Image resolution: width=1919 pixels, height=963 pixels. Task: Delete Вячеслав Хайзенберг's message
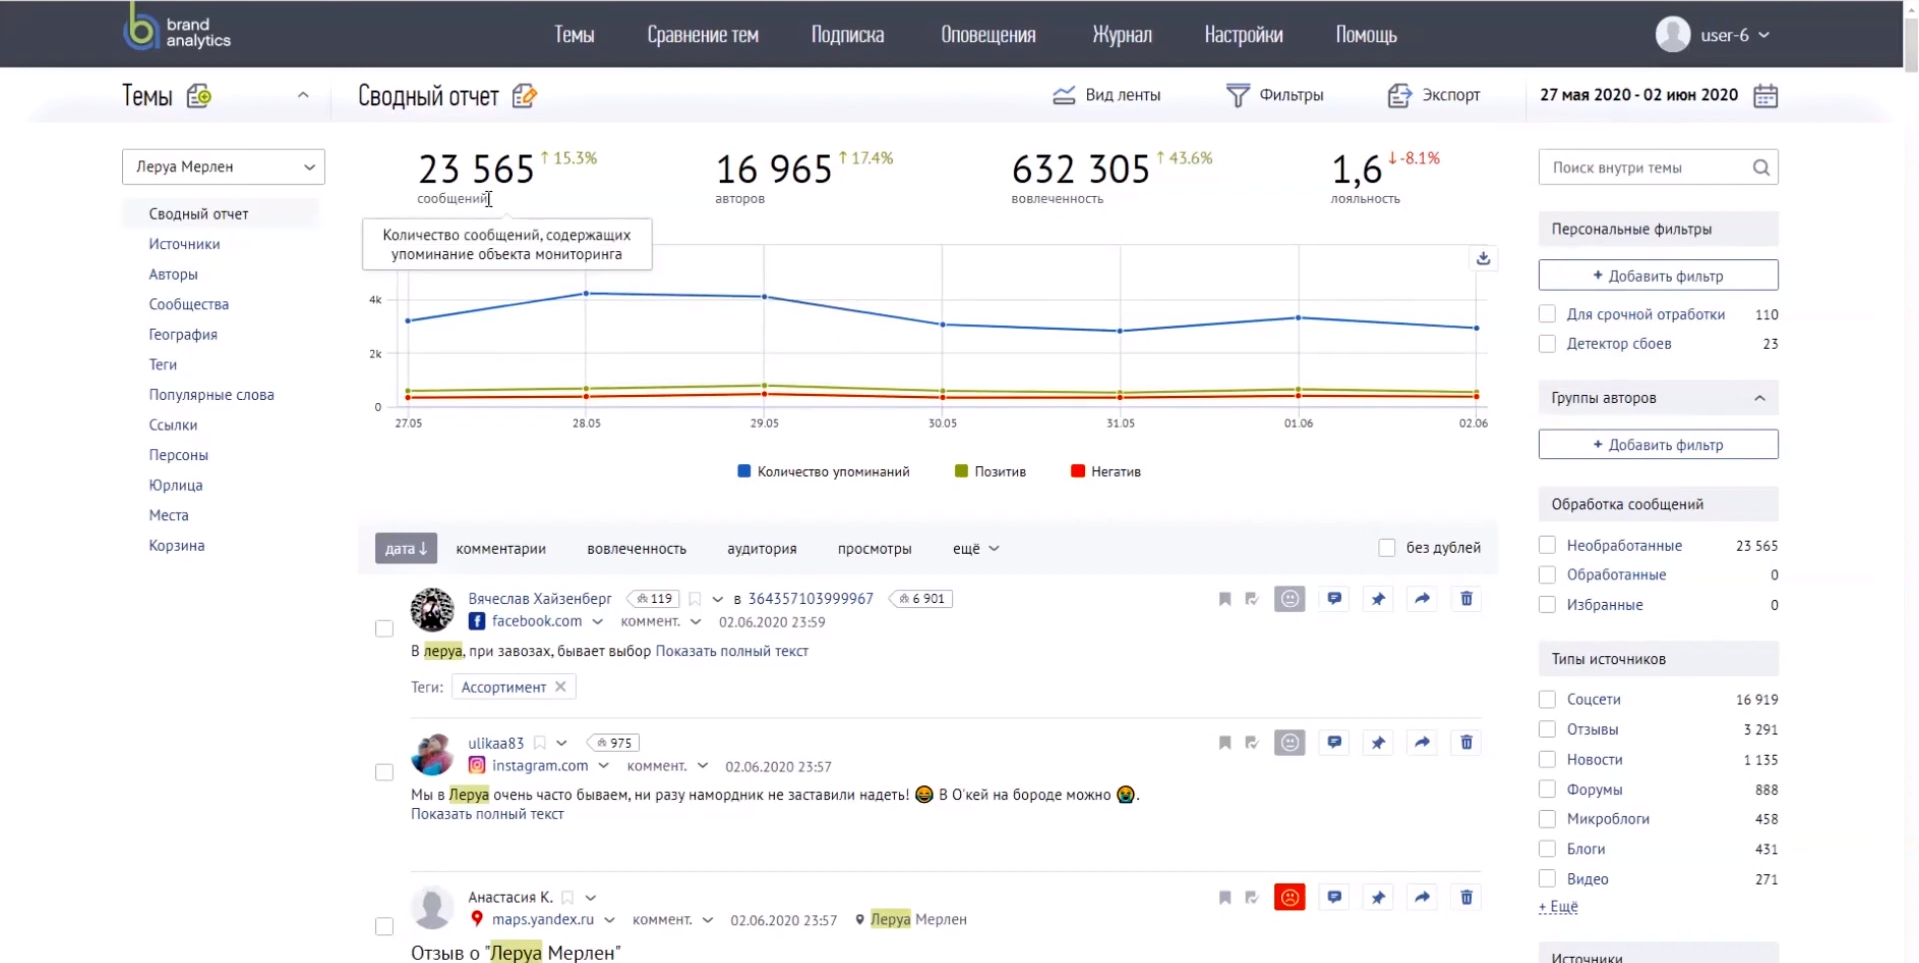coord(1466,599)
